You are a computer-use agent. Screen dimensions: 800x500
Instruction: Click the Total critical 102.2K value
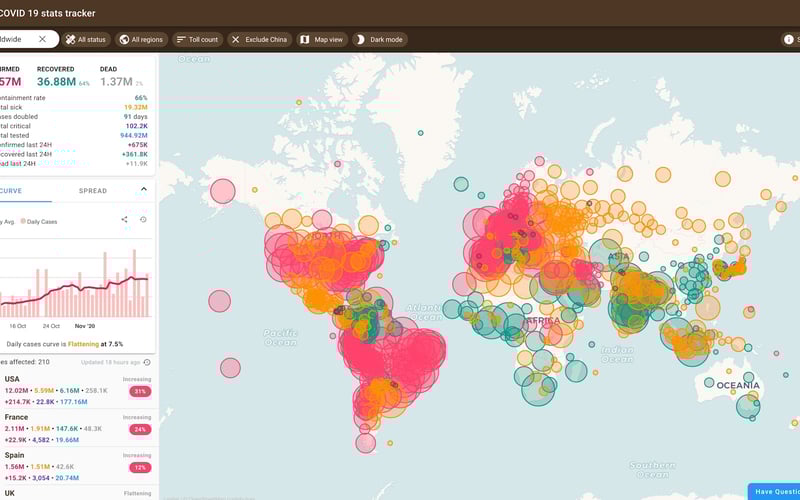(137, 126)
